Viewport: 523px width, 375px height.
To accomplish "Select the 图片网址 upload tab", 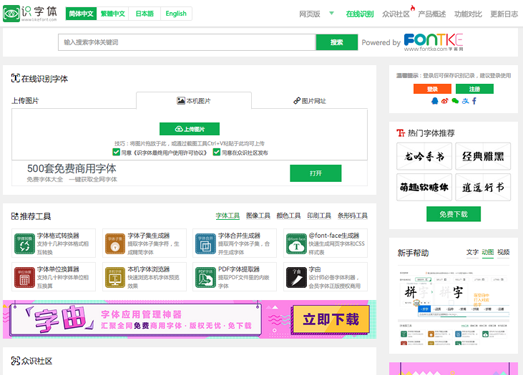I will coord(310,100).
